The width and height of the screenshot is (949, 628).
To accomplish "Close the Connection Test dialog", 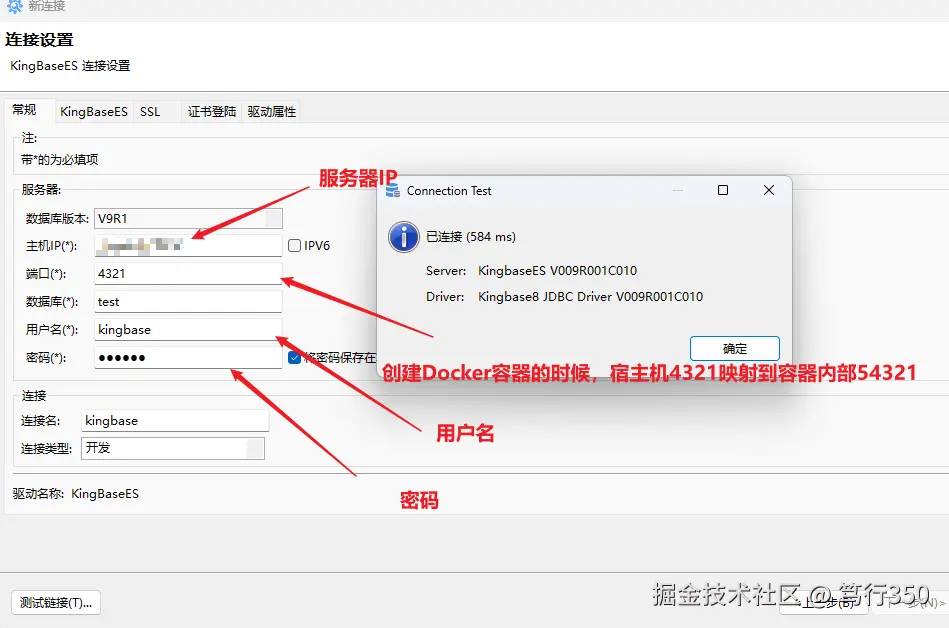I will (769, 190).
